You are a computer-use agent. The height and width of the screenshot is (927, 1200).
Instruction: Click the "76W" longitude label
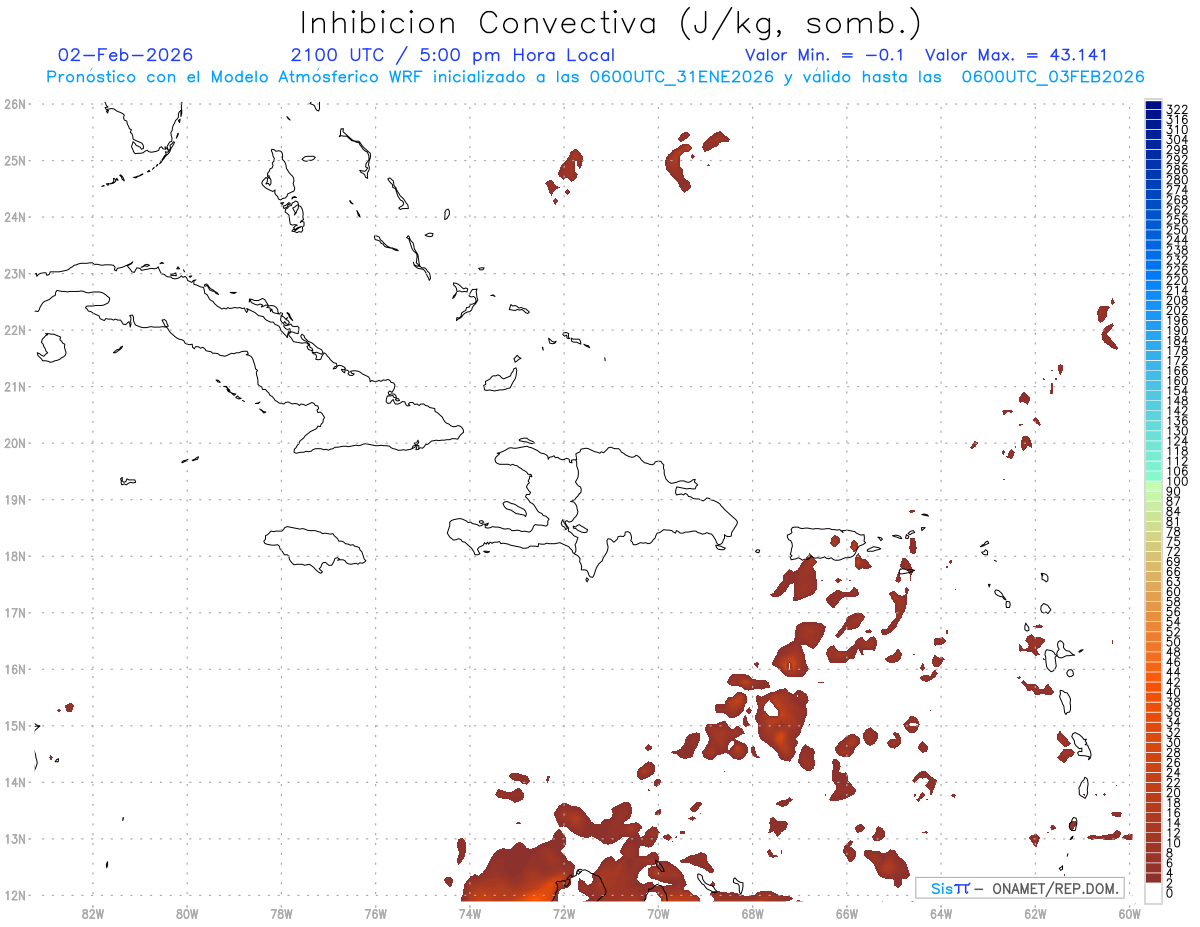[375, 912]
